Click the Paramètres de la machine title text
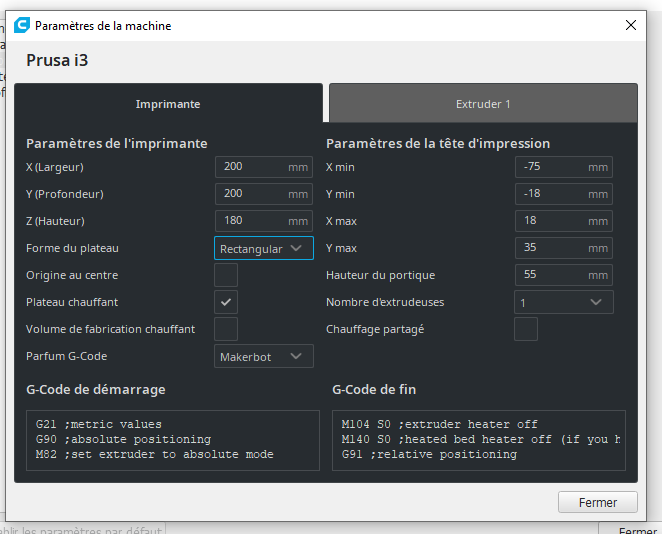The height and width of the screenshot is (534, 662). point(103,26)
